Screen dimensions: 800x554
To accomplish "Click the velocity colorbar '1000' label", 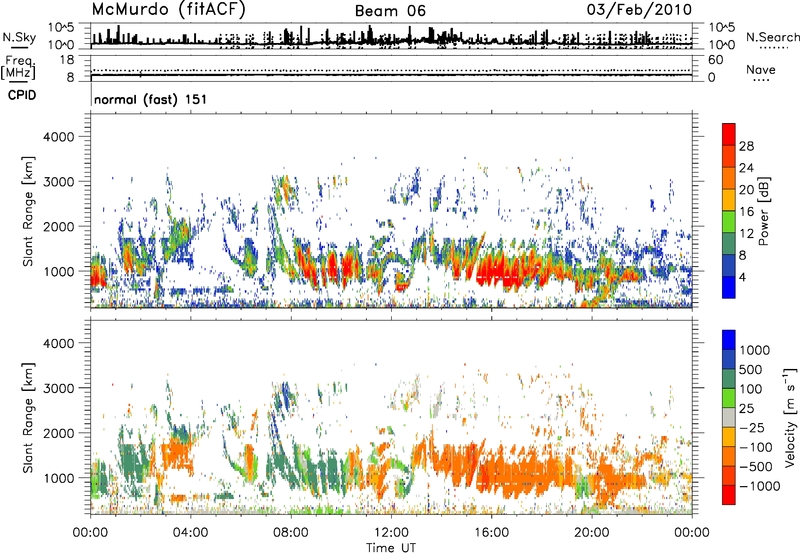I will click(x=755, y=350).
